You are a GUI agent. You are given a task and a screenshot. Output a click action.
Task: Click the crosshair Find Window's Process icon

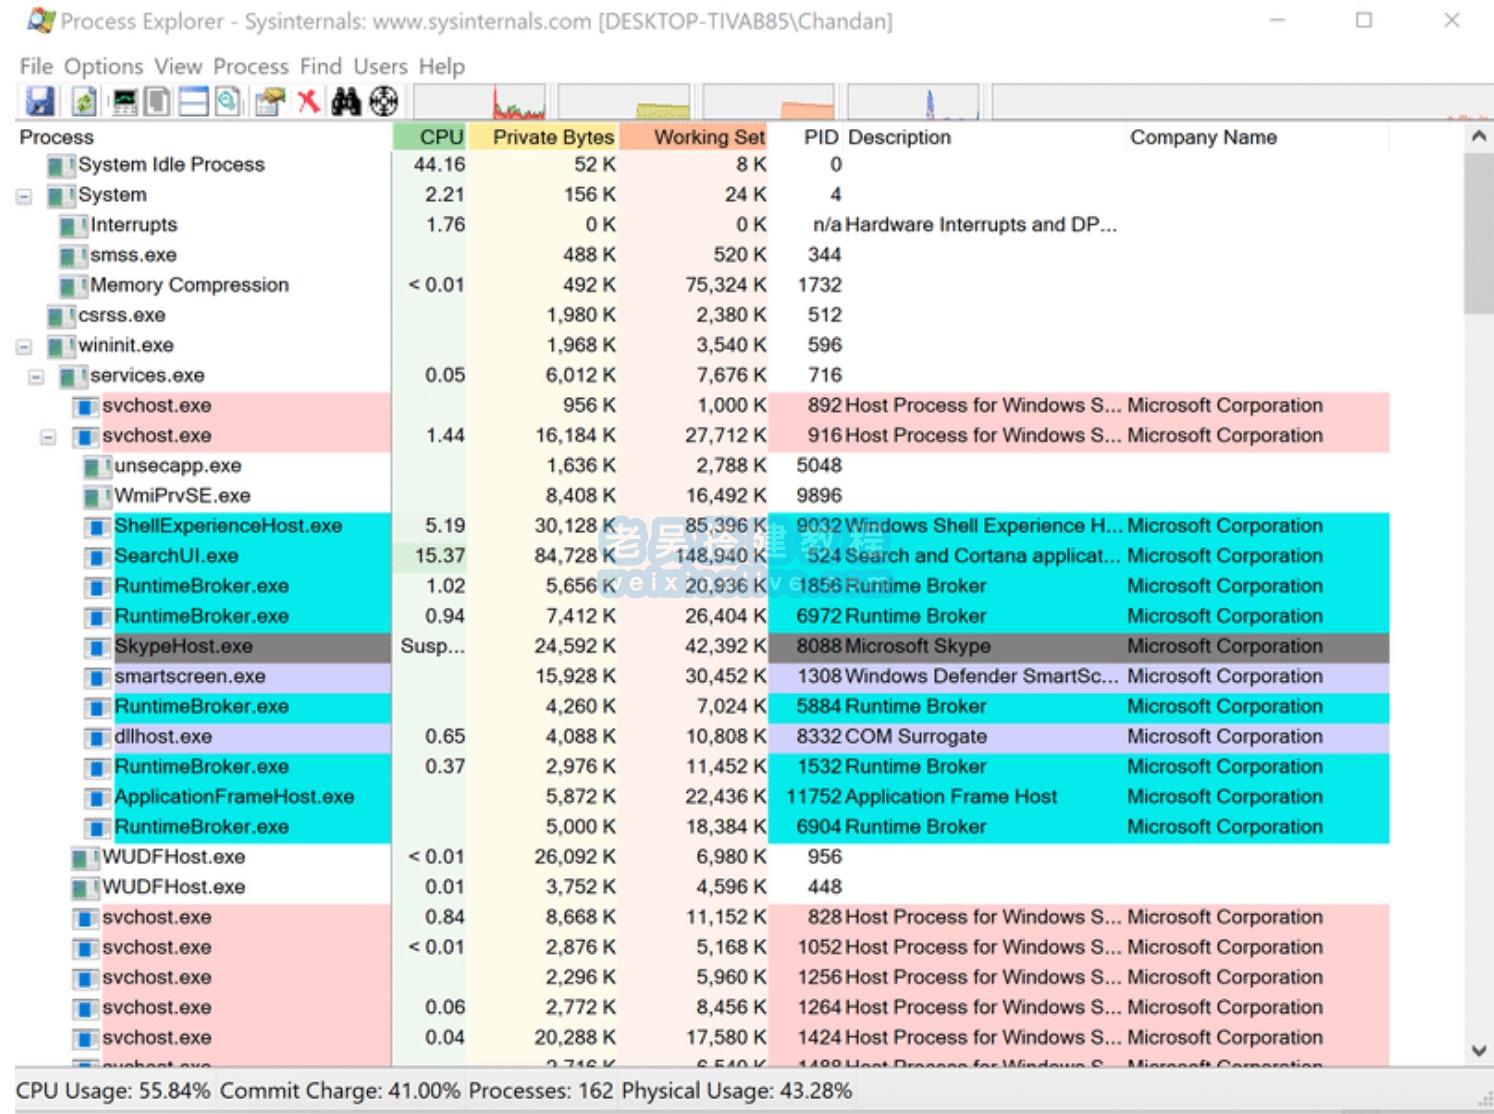384,101
